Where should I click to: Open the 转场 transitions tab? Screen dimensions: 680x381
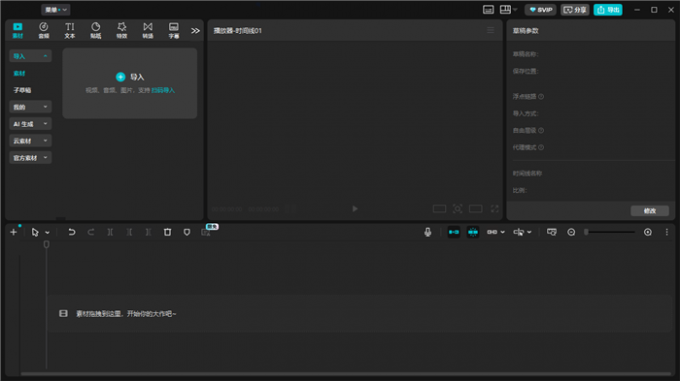(148, 30)
